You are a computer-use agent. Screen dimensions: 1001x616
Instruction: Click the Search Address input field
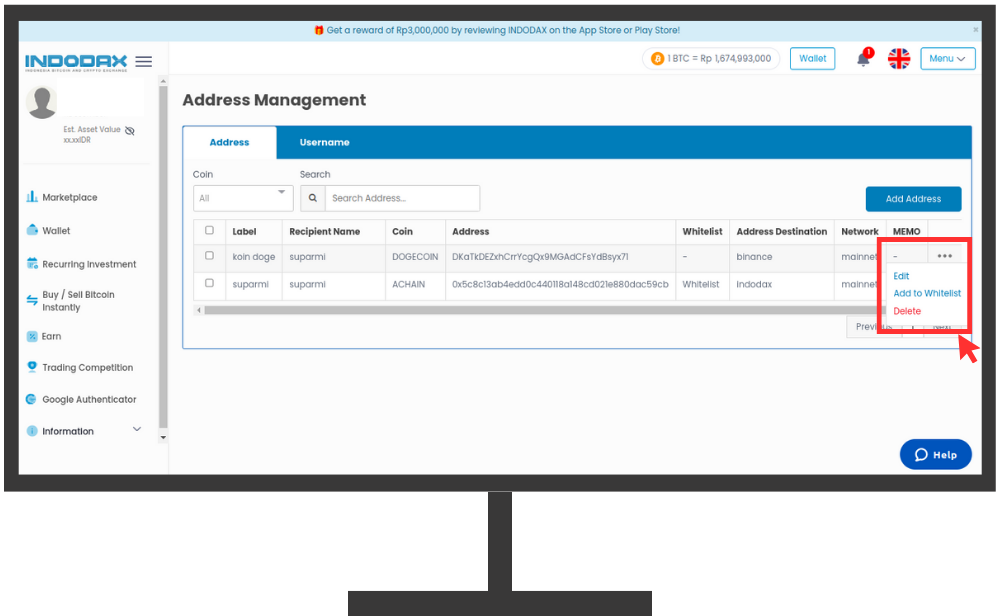(x=402, y=198)
